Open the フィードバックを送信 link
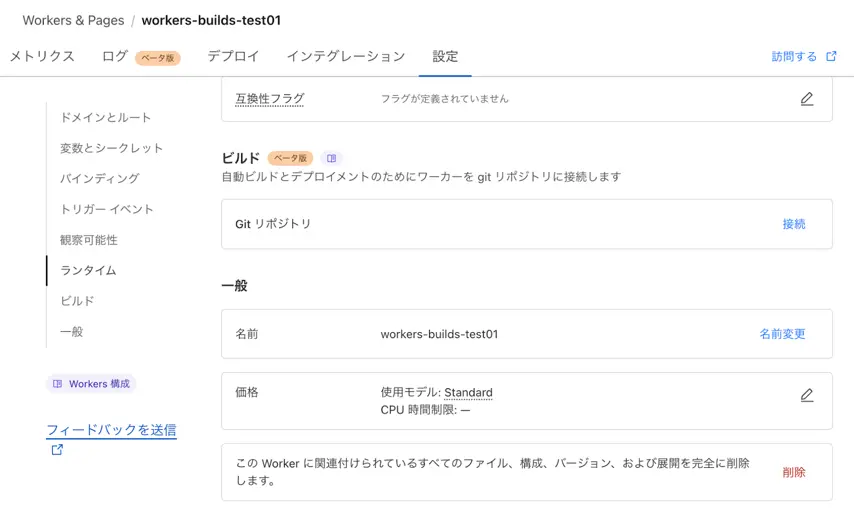This screenshot has width=854, height=510. 112,430
